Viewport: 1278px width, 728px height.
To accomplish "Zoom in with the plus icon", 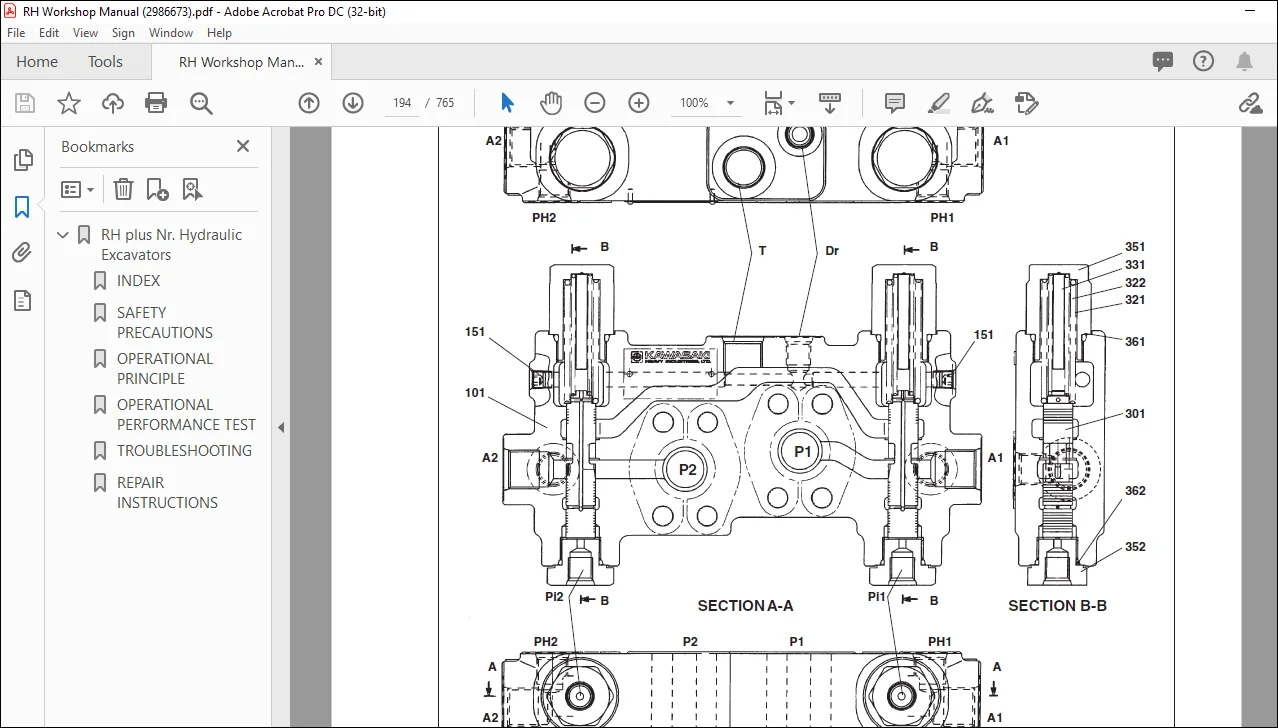I will tap(639, 103).
